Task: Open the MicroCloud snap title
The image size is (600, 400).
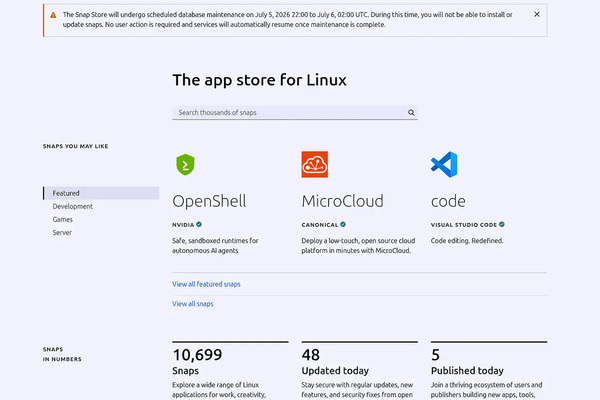Action: point(342,201)
